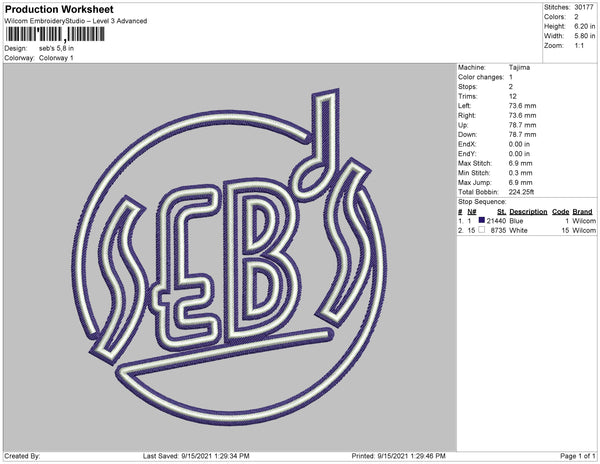Click the 'Color changes:' label
The height and width of the screenshot is (464, 600).
[481, 77]
